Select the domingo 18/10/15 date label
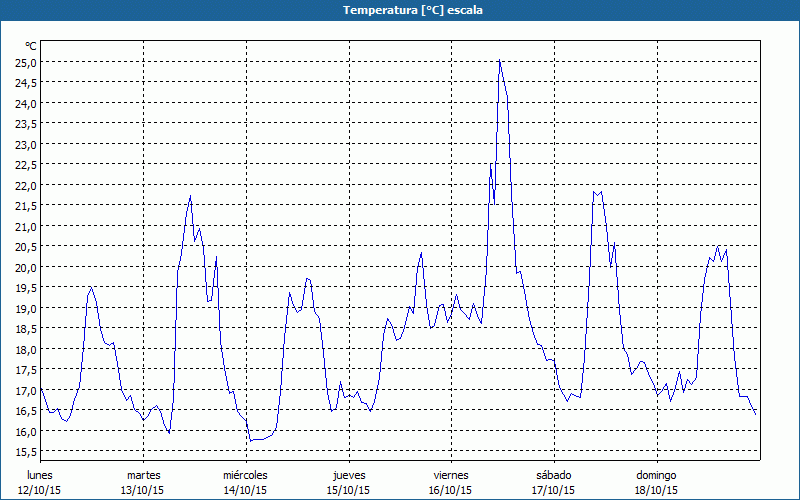 pos(656,482)
